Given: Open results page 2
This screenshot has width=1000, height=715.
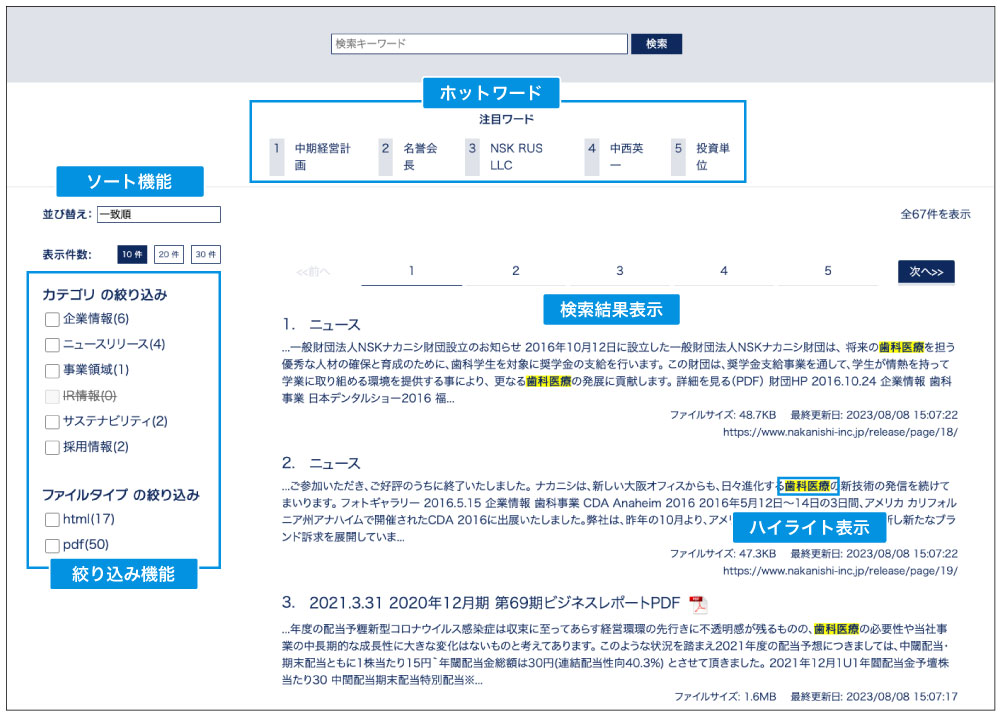Looking at the screenshot, I should tap(515, 271).
